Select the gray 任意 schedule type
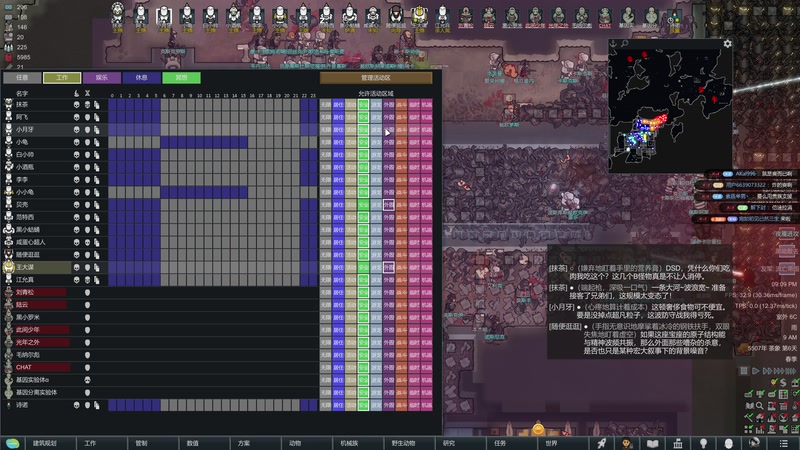 pos(22,78)
